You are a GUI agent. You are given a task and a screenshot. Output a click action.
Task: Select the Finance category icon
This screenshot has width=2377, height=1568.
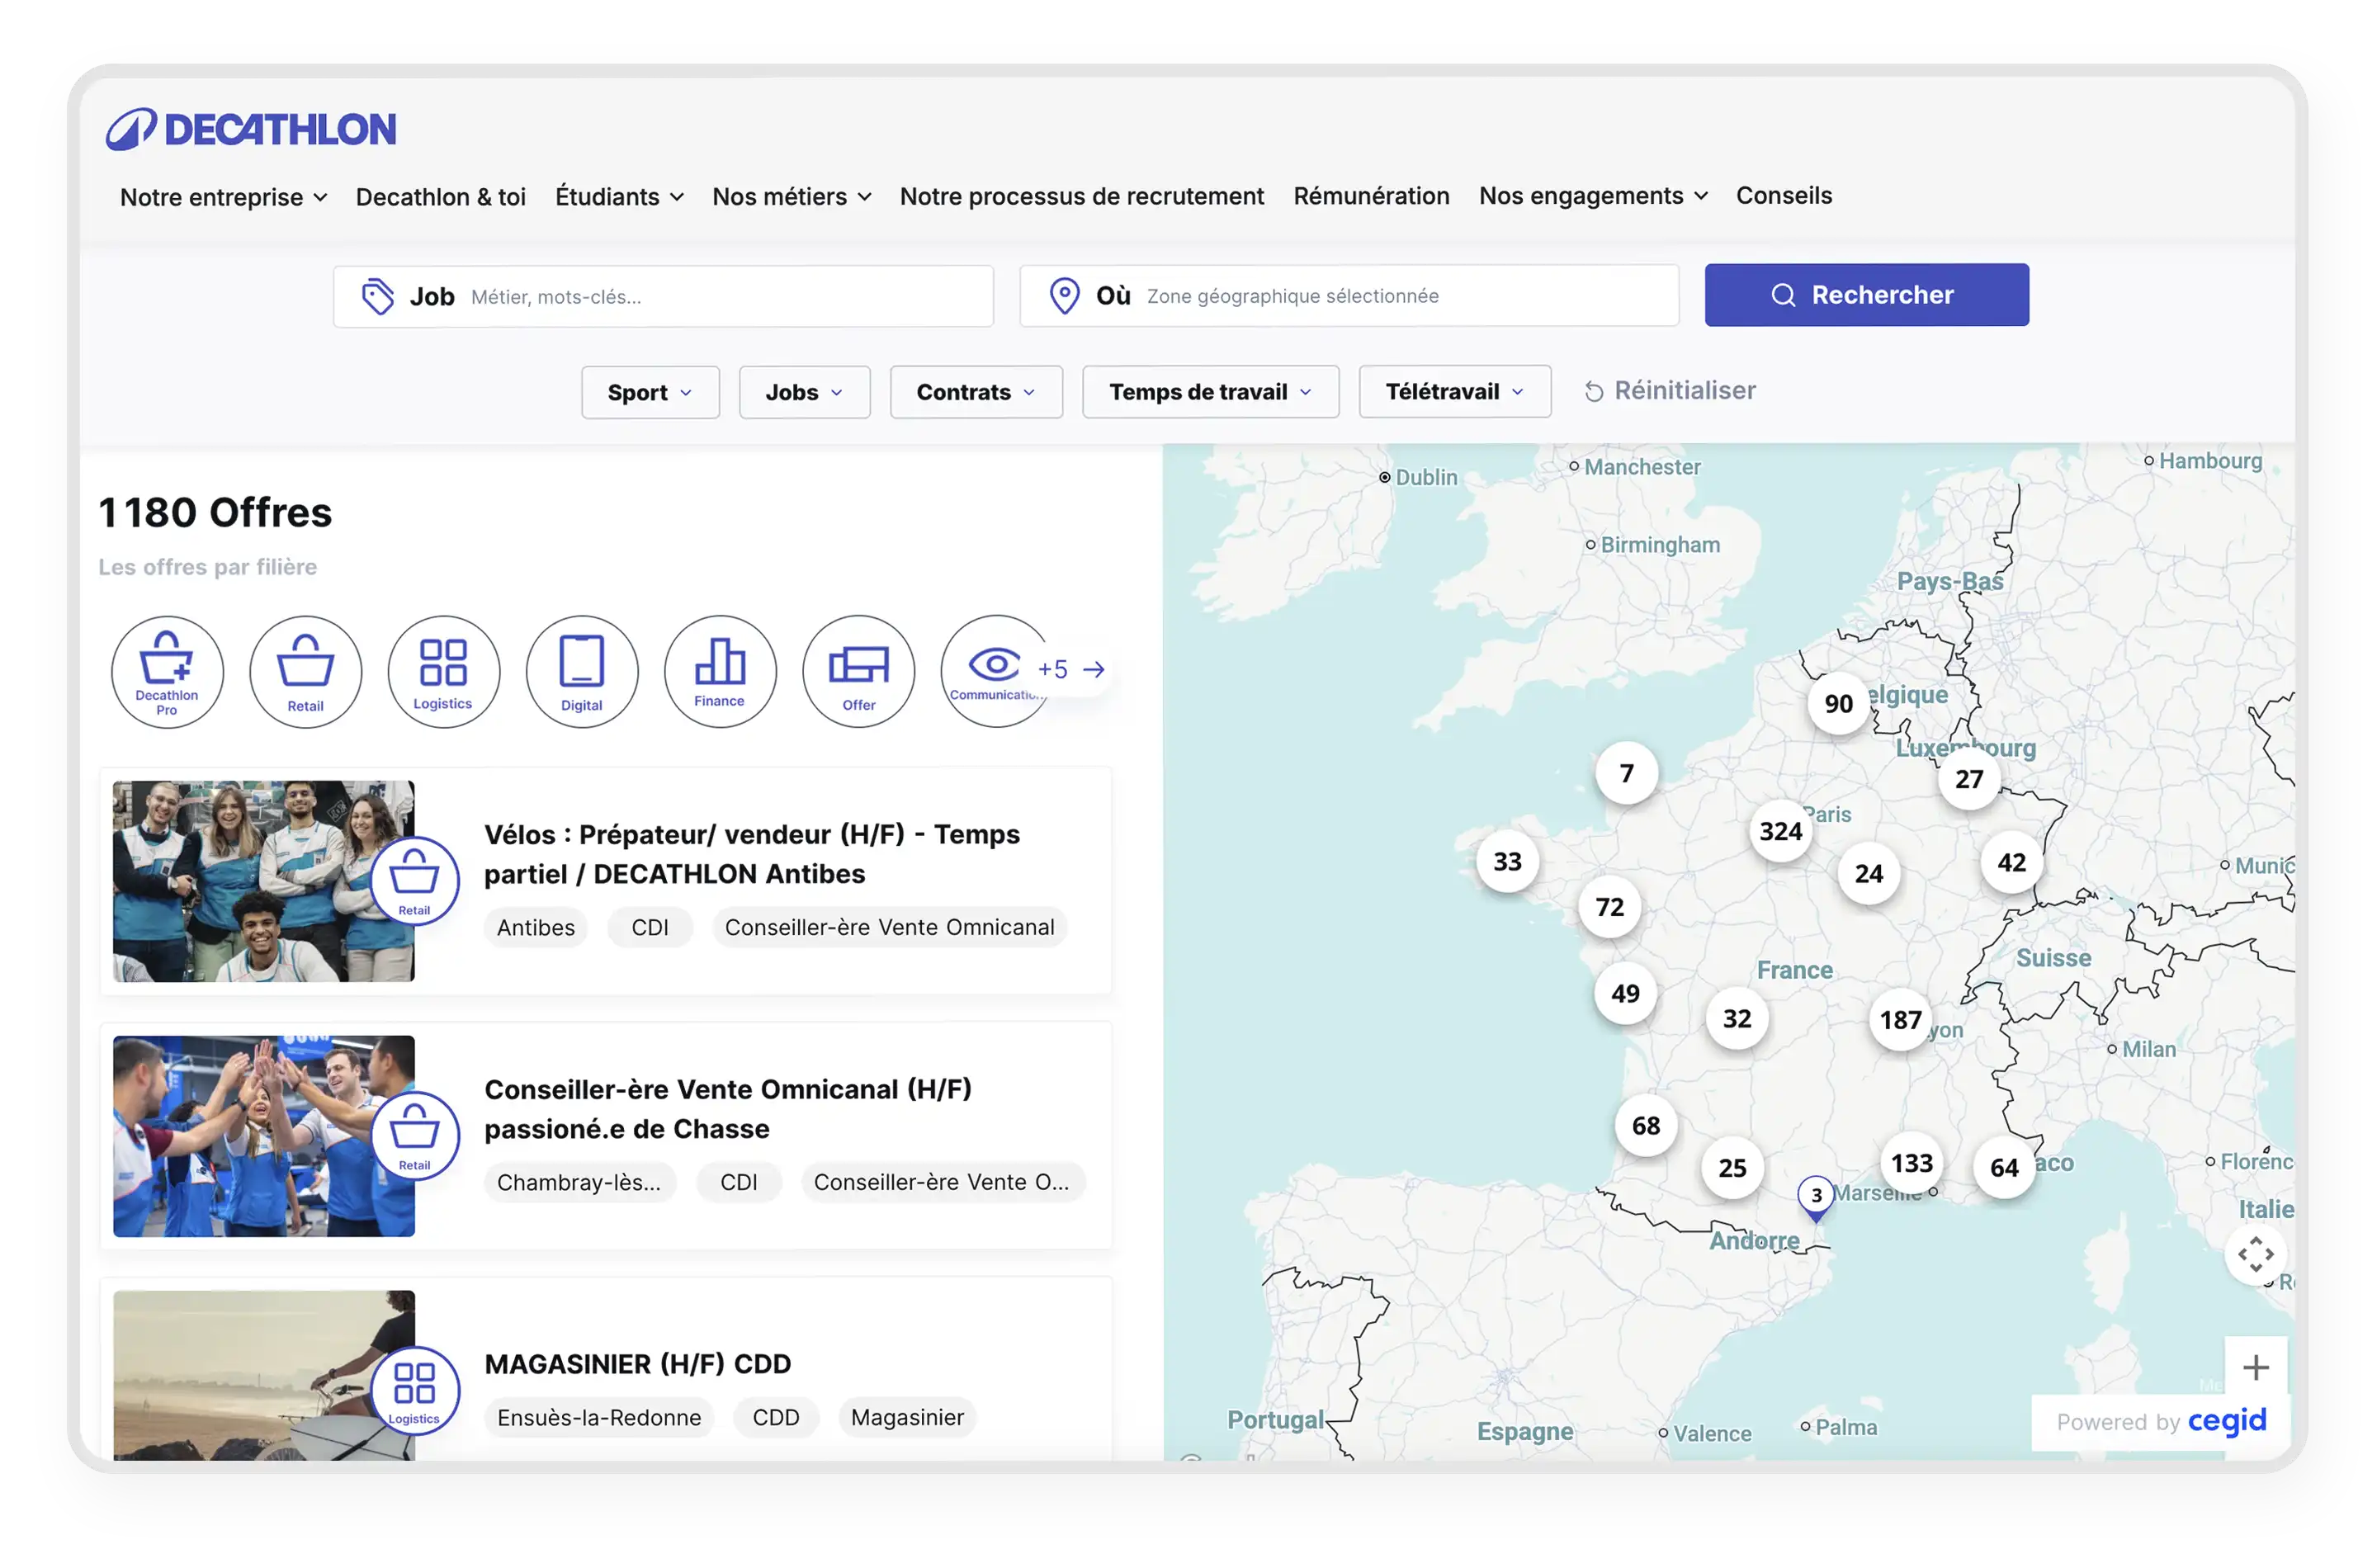(x=720, y=671)
